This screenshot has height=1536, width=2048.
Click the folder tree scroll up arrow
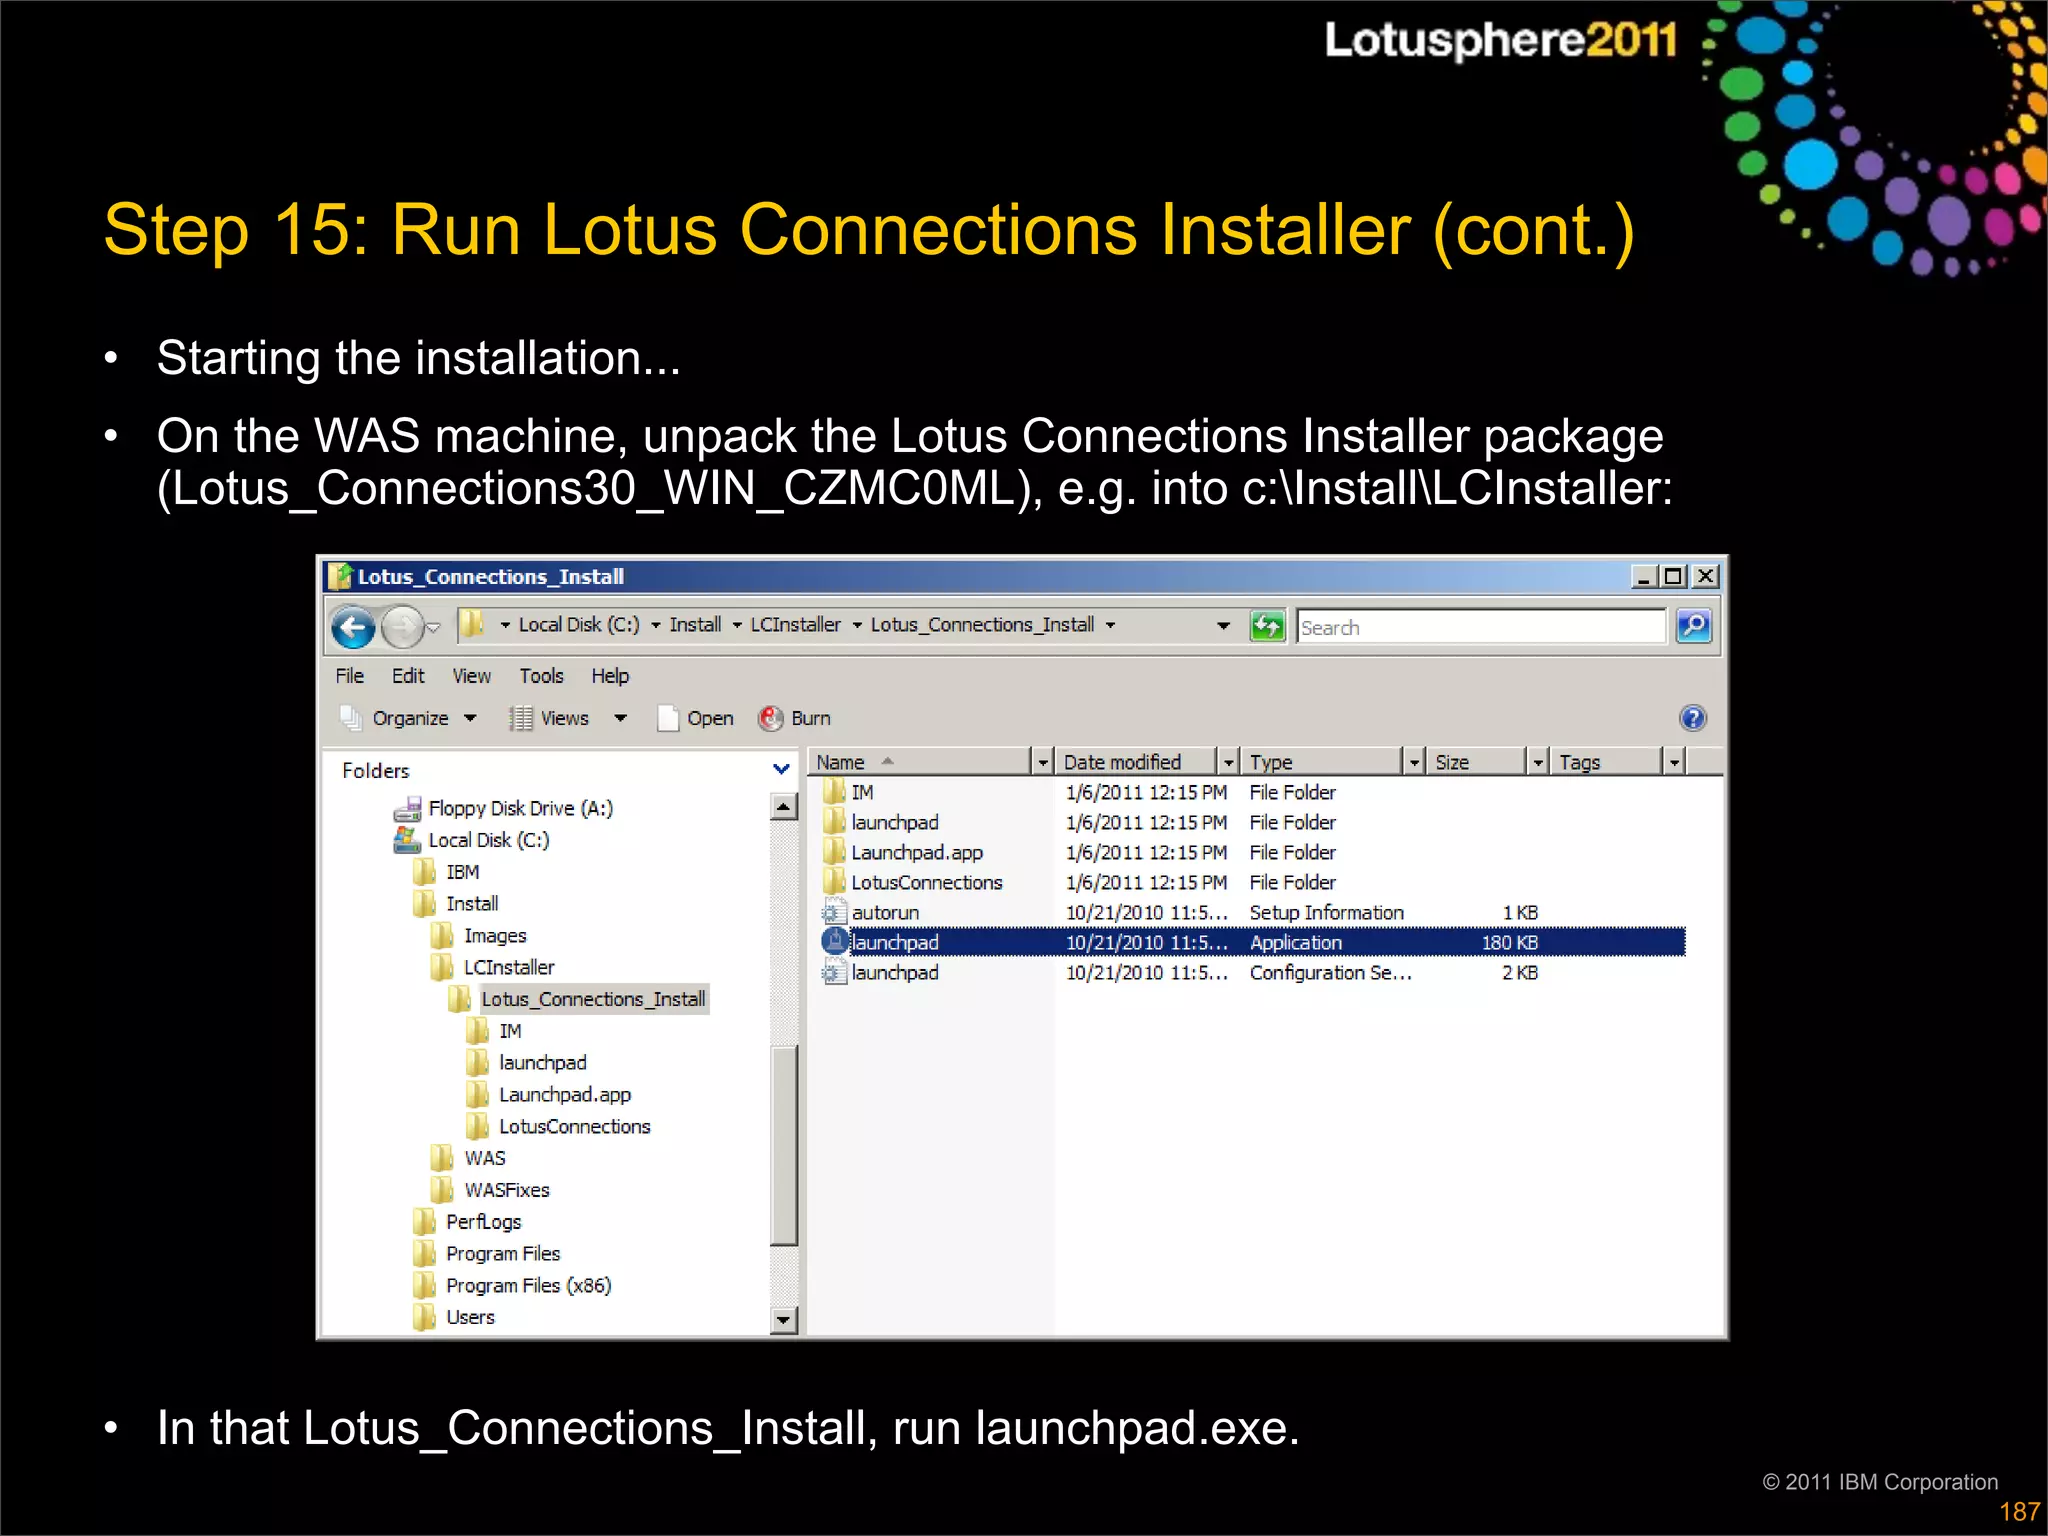tap(784, 806)
